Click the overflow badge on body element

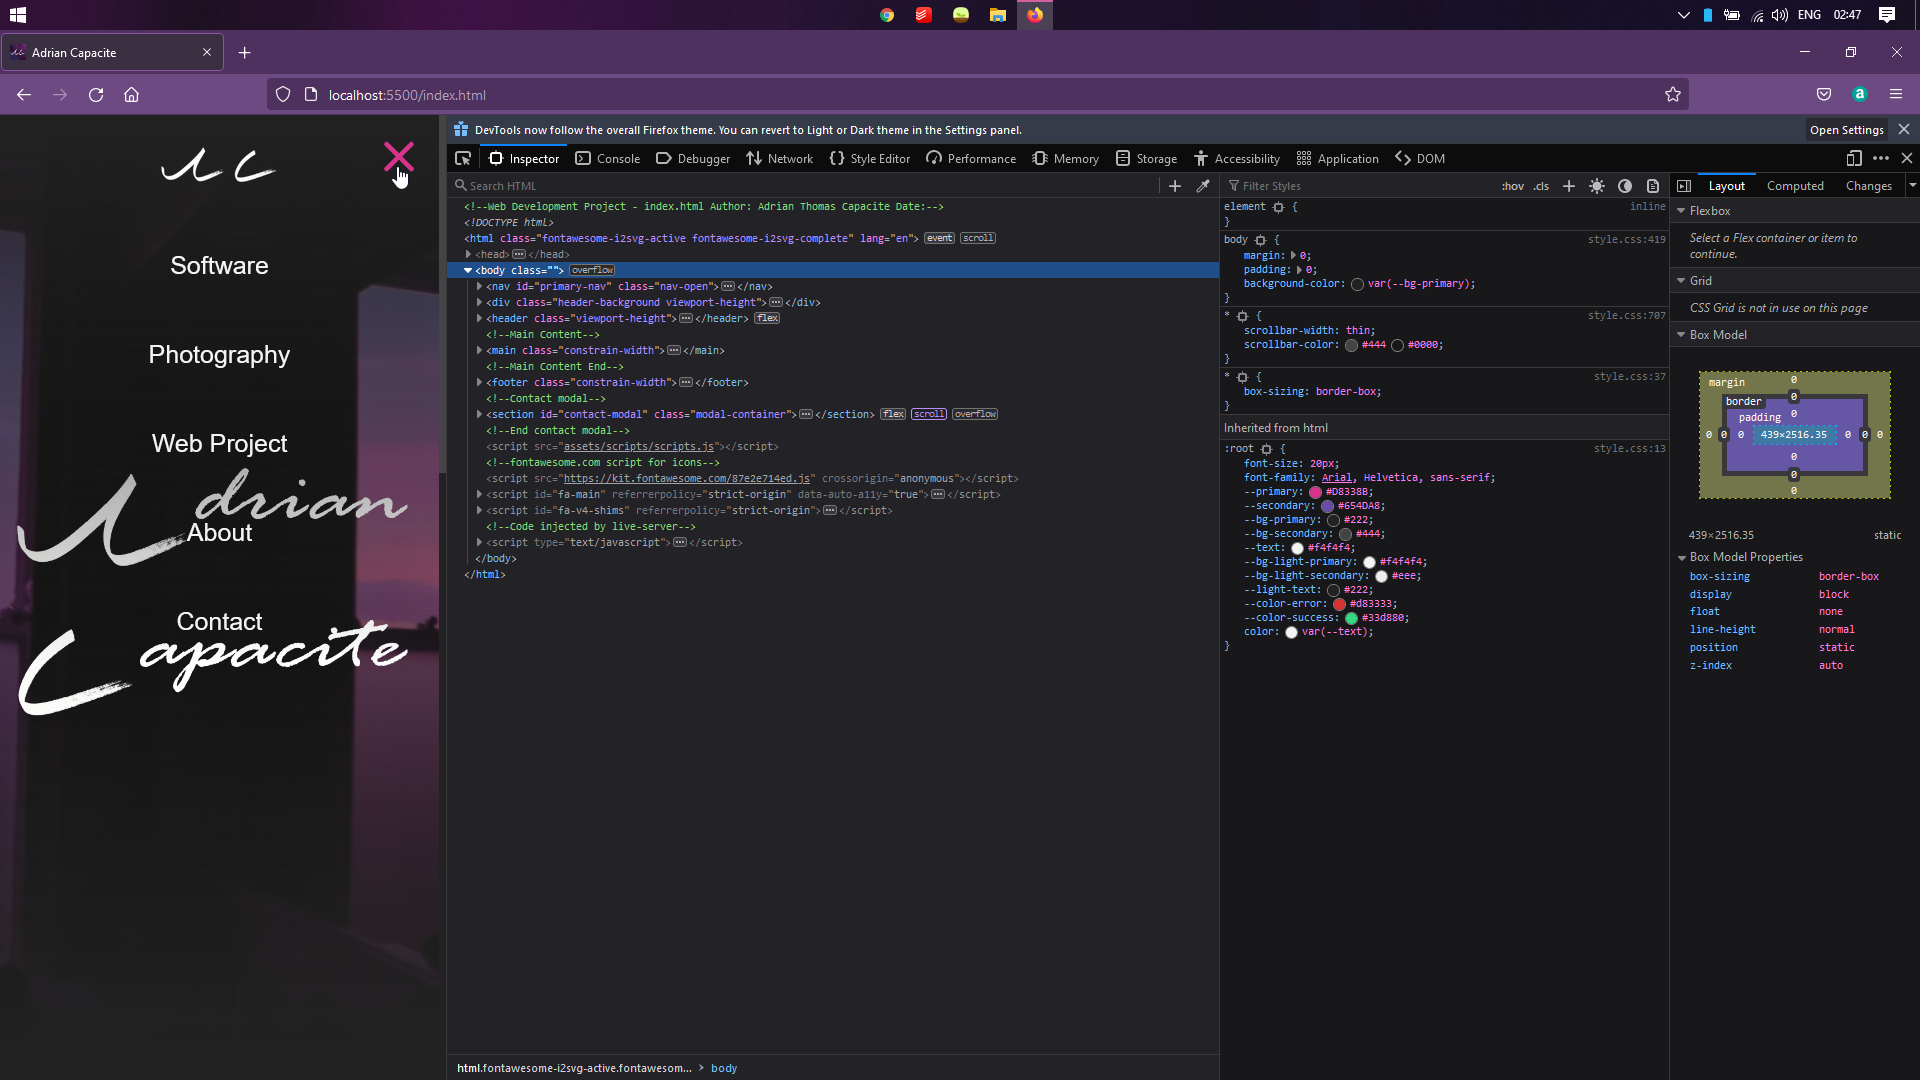coord(593,270)
